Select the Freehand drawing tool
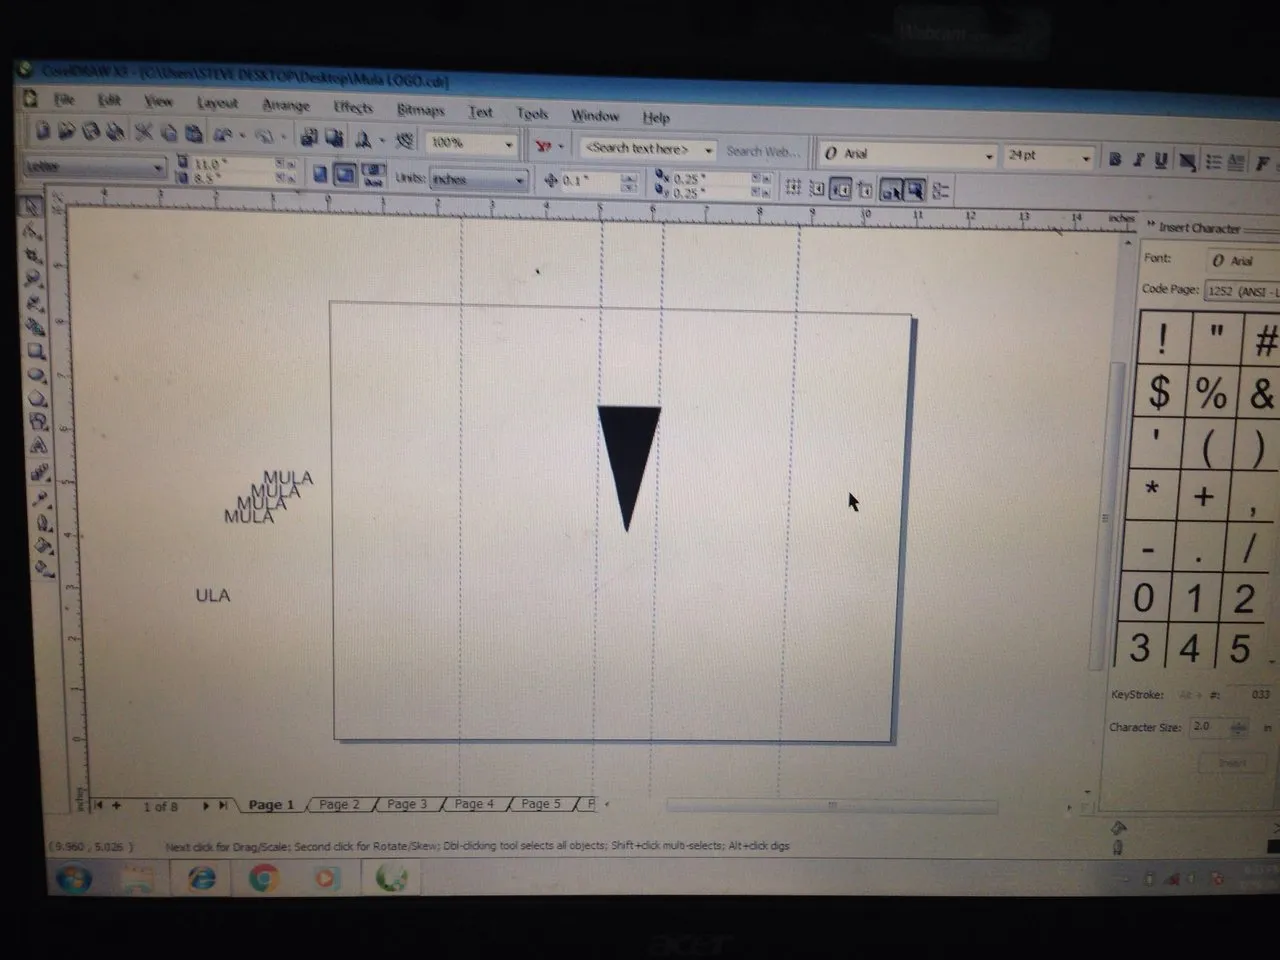Screen dimensions: 1280x960 [36, 303]
